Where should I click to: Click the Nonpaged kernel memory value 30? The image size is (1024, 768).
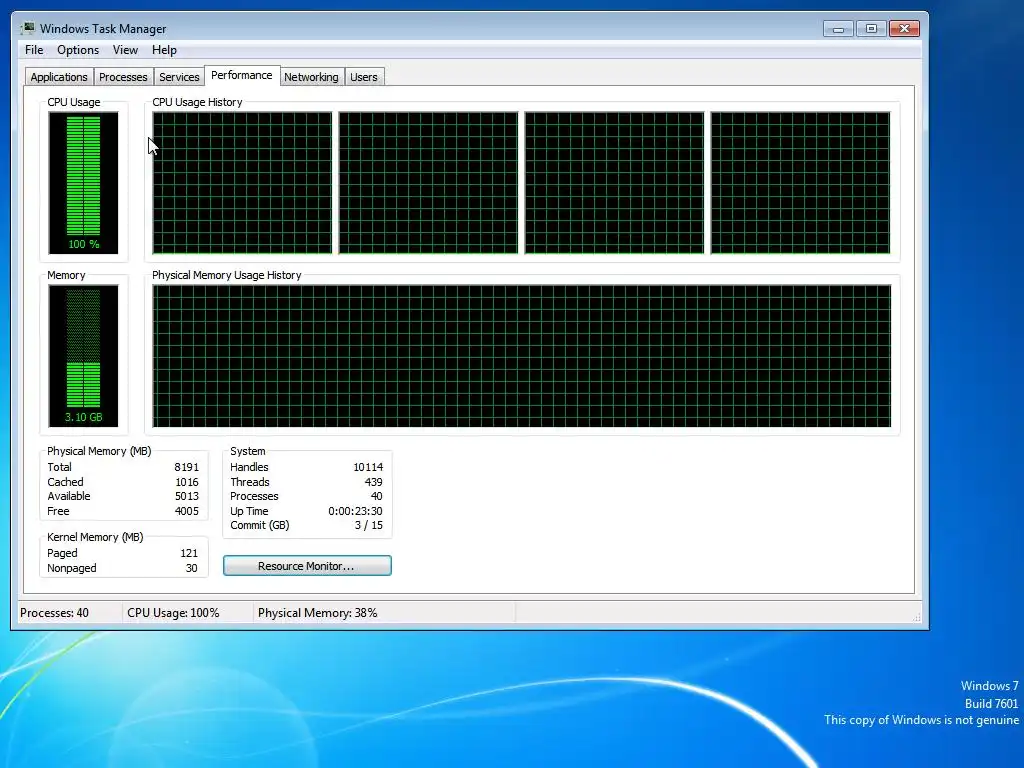(x=191, y=568)
